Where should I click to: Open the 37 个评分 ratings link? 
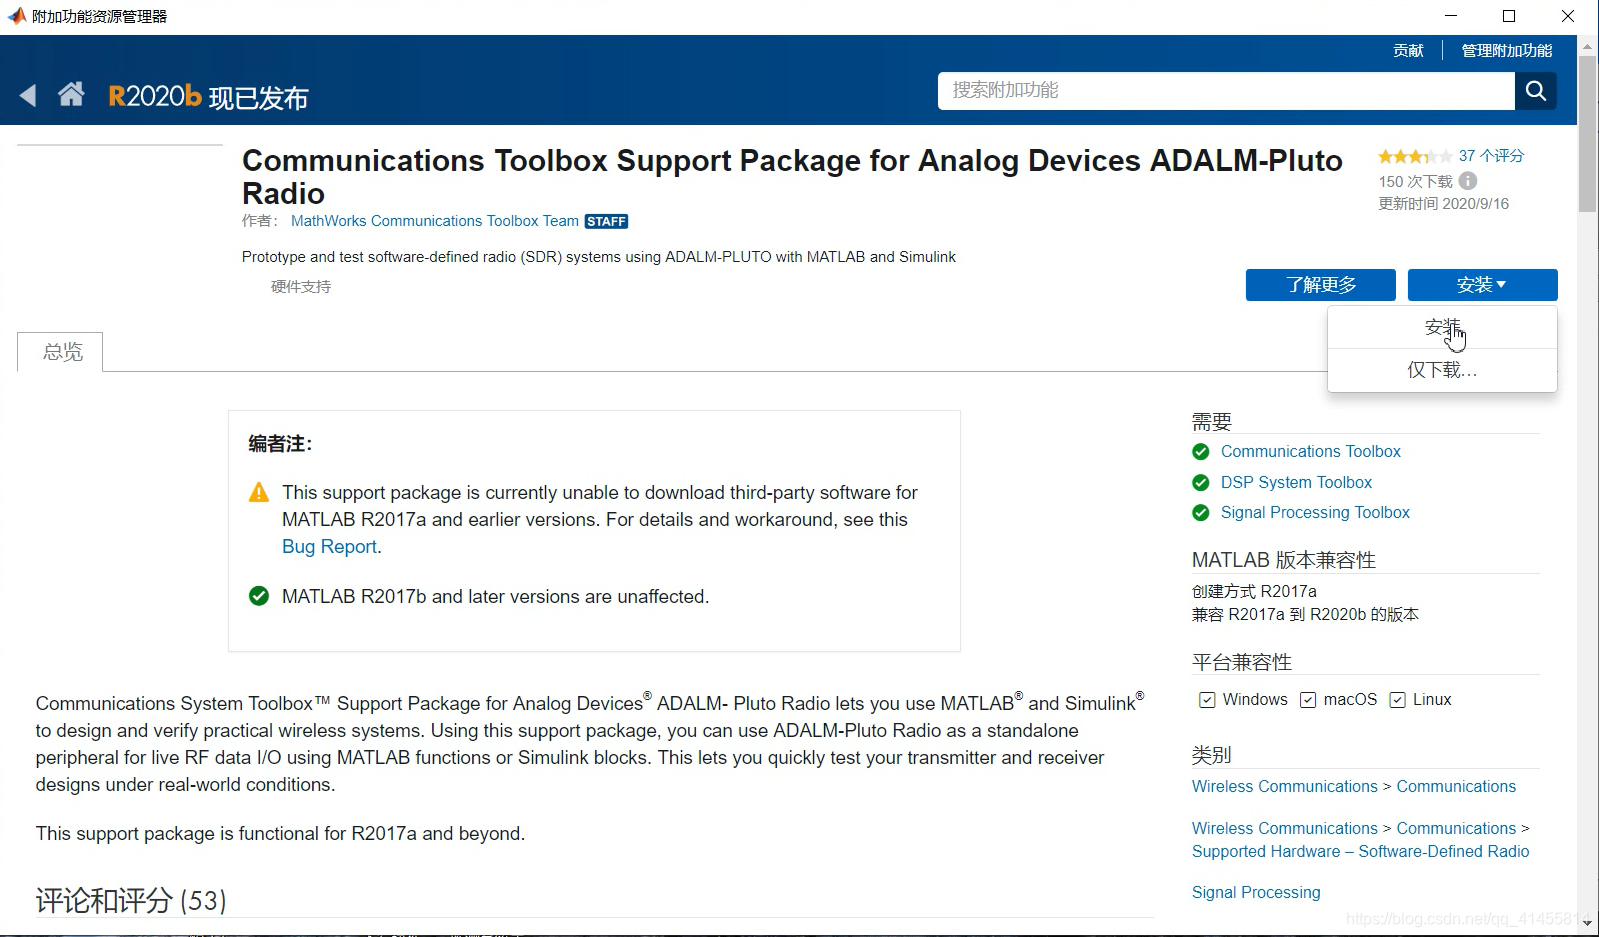coord(1491,156)
